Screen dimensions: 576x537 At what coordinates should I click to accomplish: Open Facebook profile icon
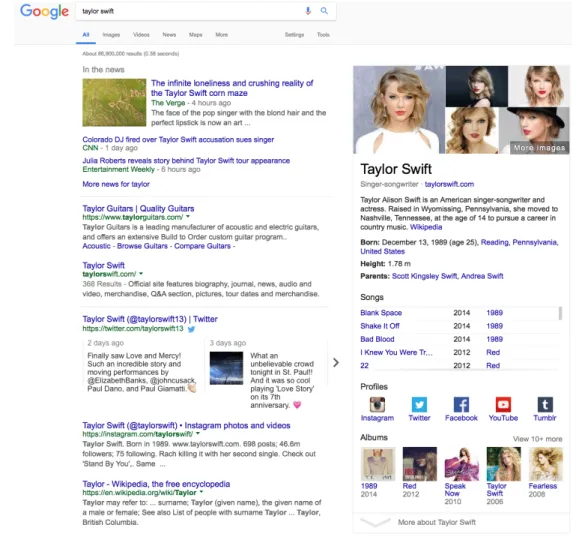click(x=461, y=405)
